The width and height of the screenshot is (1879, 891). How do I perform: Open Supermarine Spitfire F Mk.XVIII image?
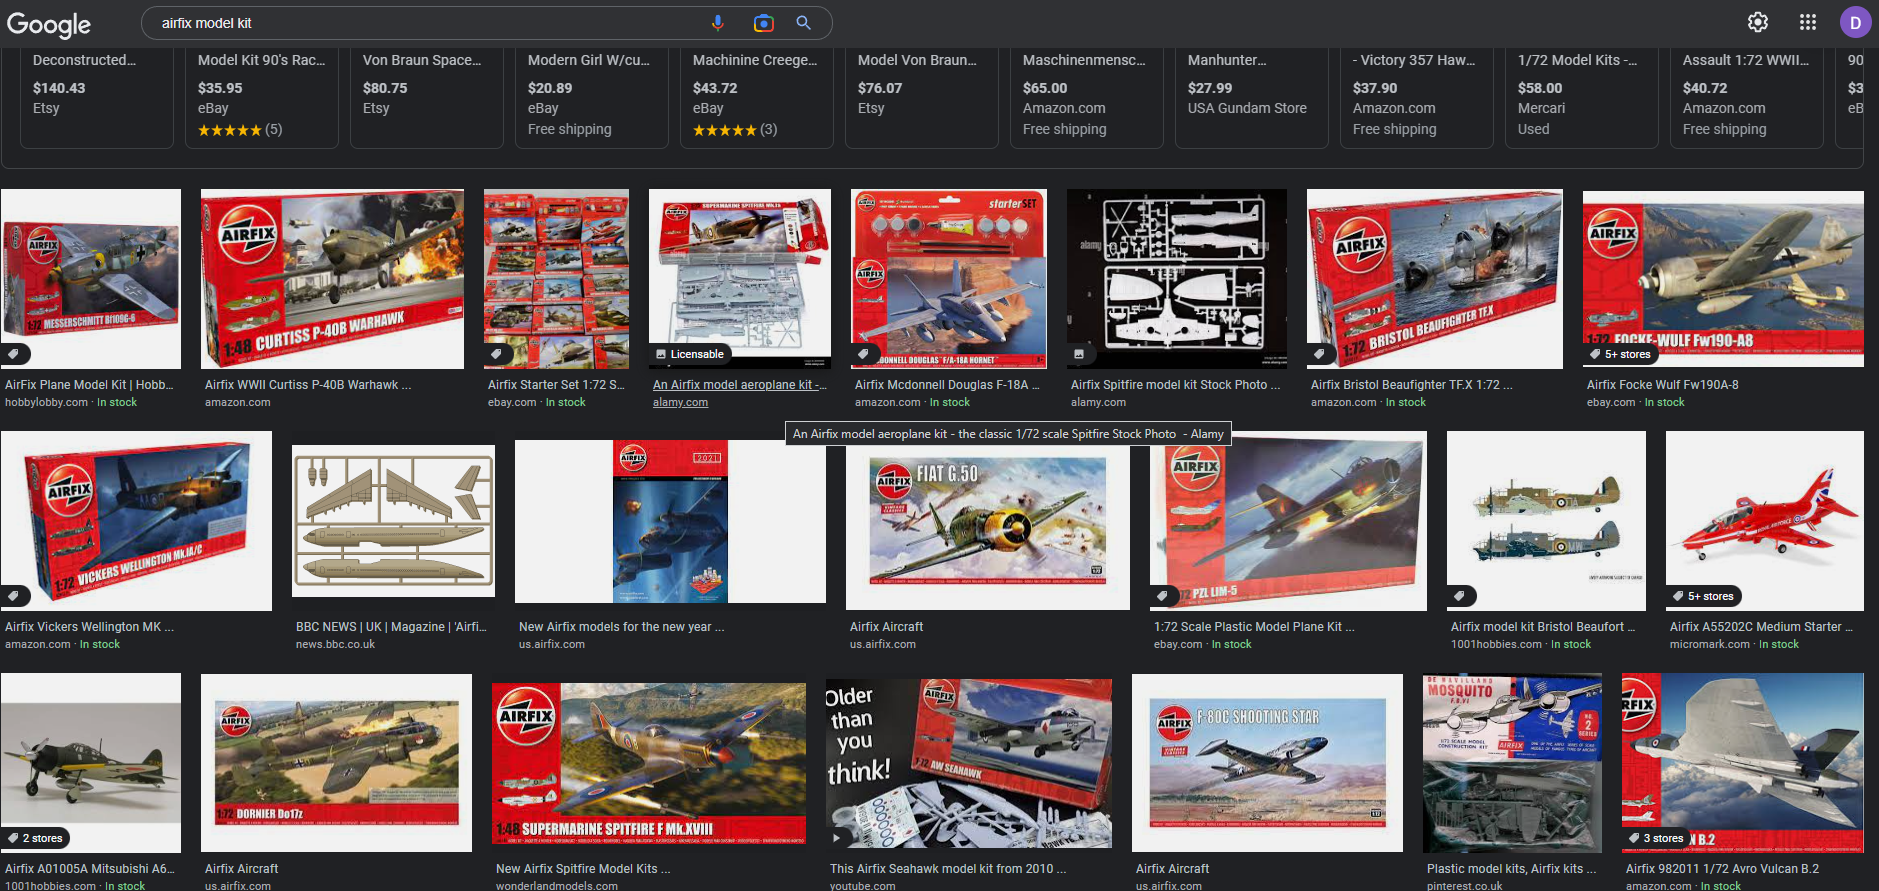click(649, 764)
